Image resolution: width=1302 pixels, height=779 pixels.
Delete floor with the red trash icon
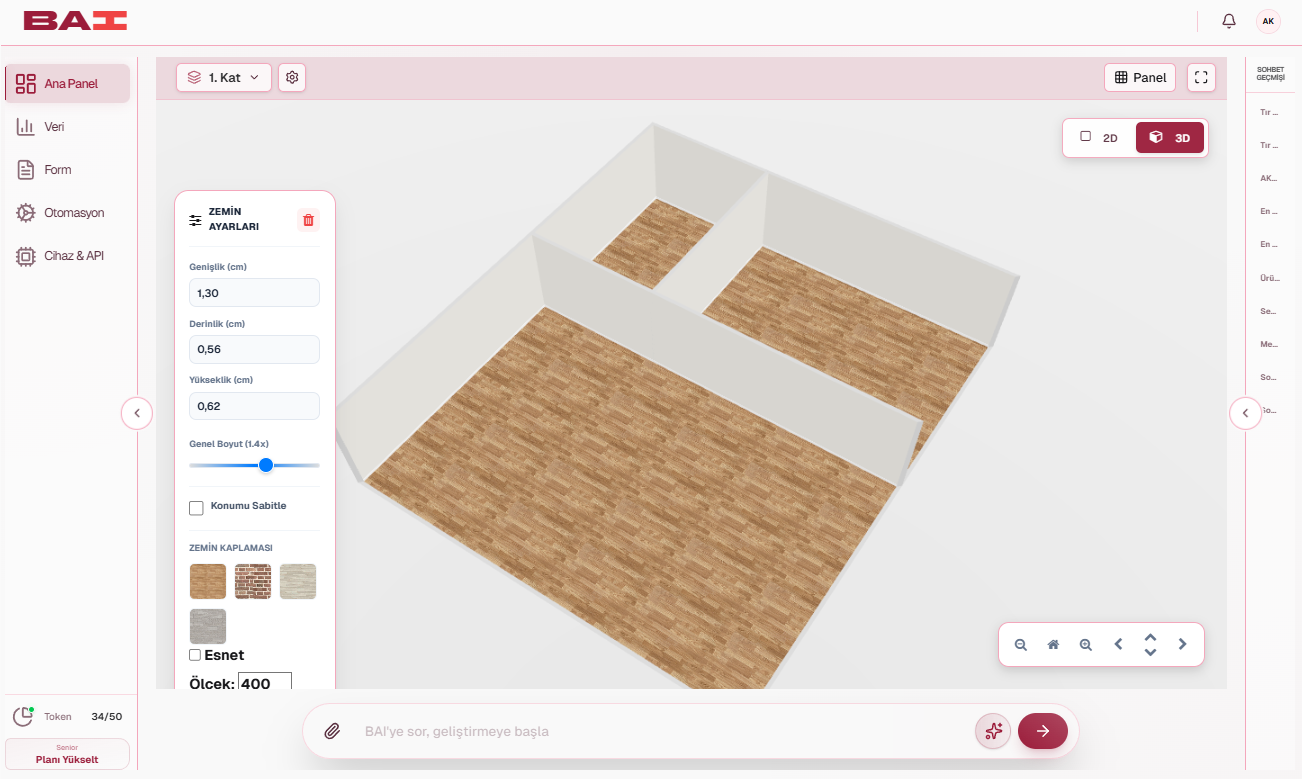point(308,220)
